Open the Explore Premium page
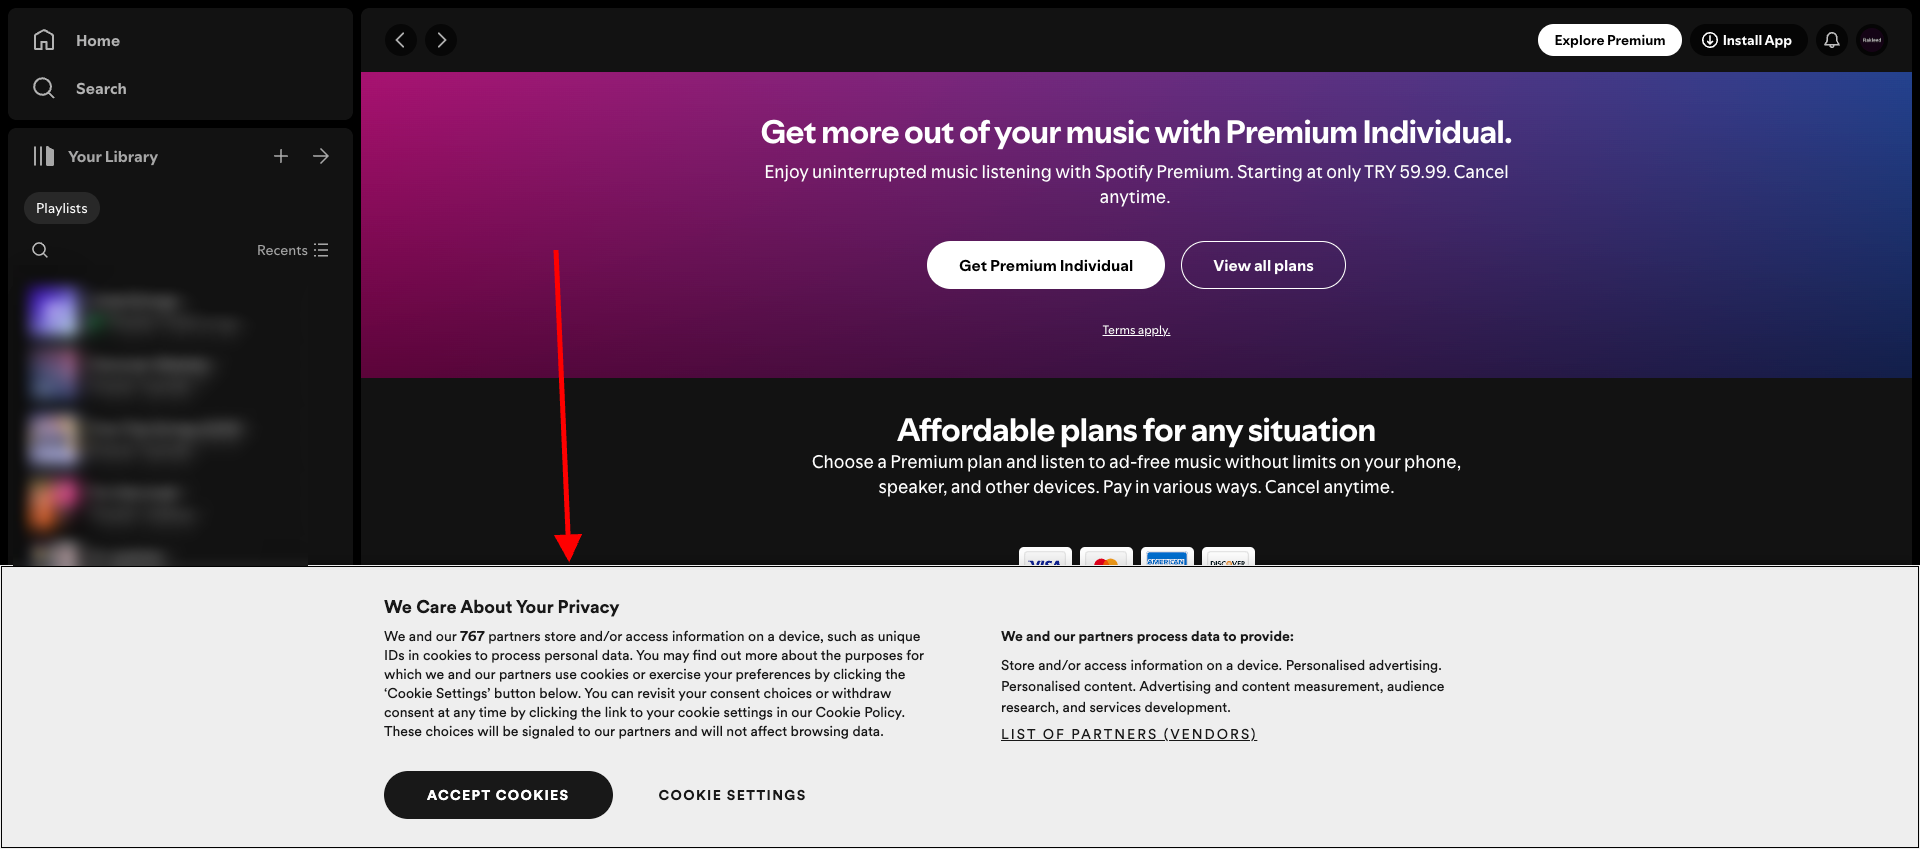 tap(1609, 40)
